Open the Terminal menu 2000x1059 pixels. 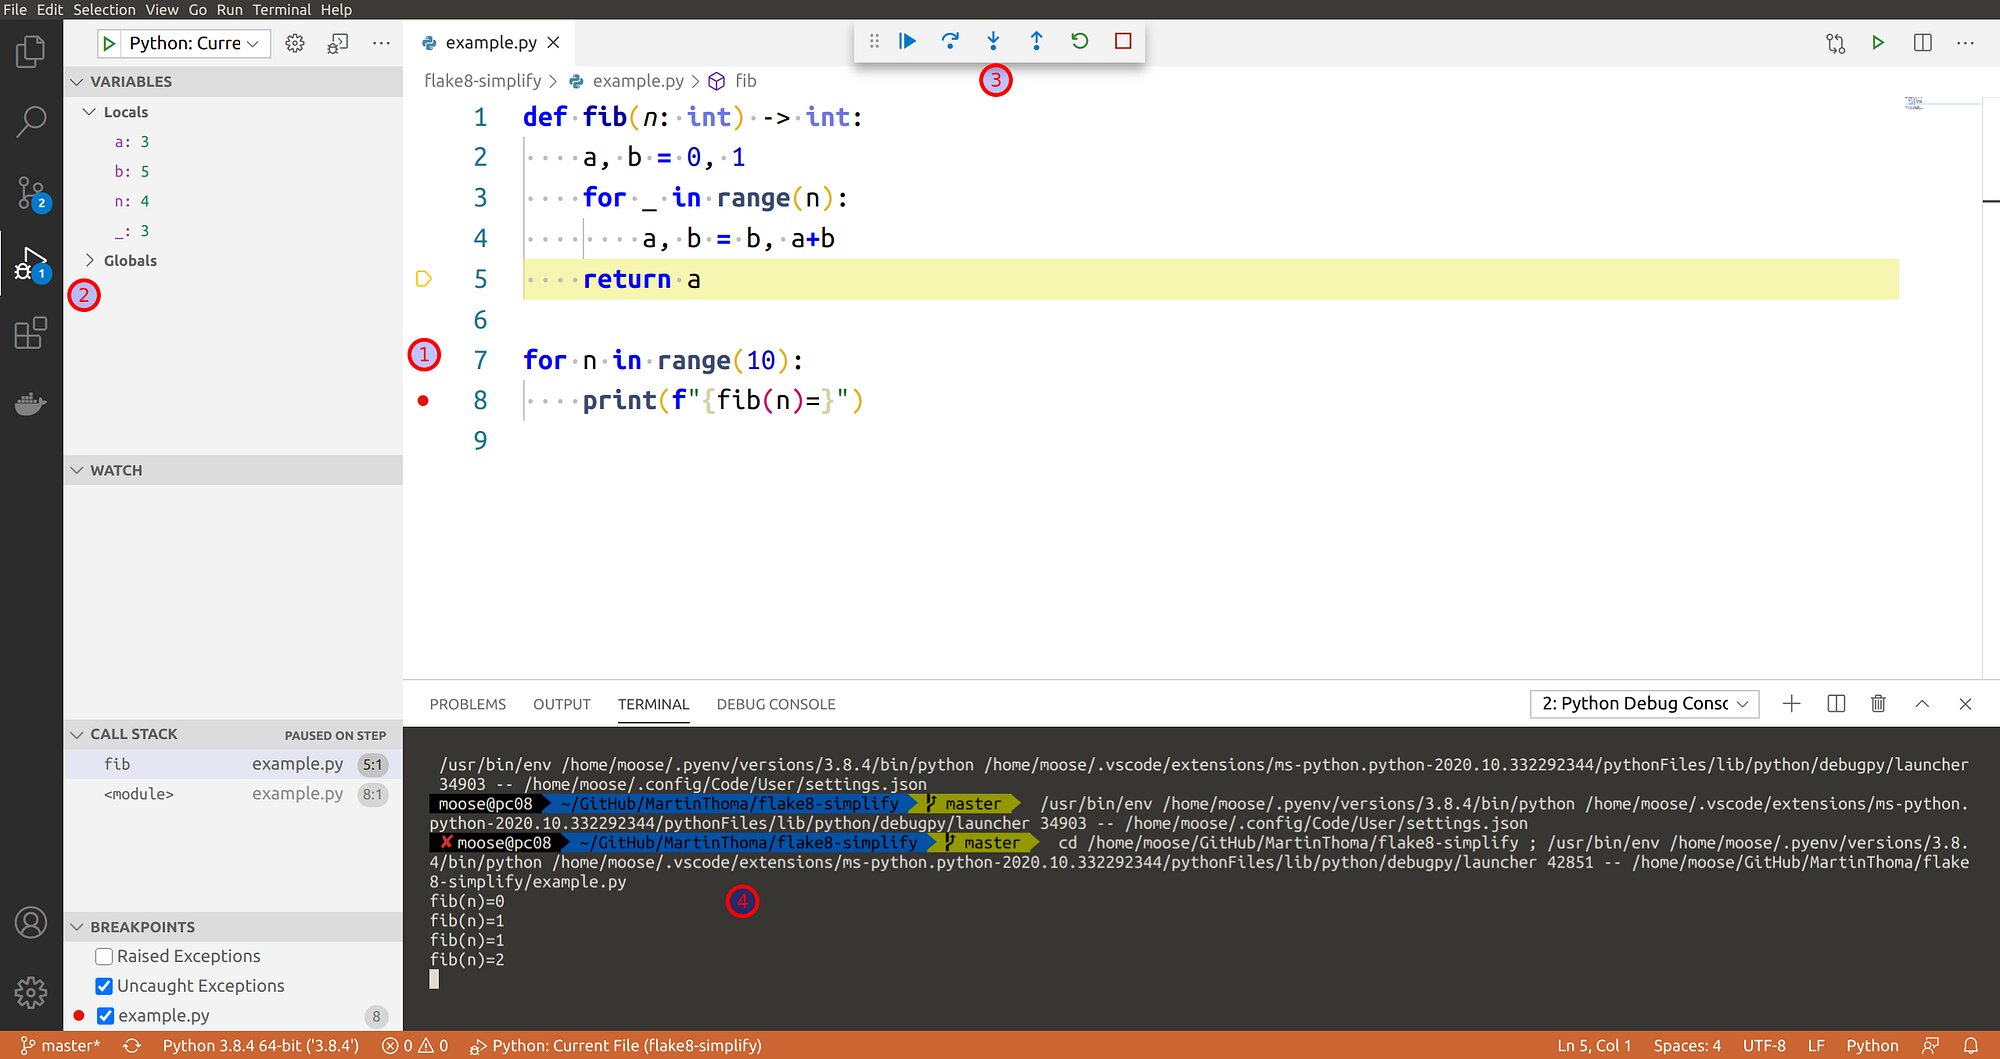point(282,9)
